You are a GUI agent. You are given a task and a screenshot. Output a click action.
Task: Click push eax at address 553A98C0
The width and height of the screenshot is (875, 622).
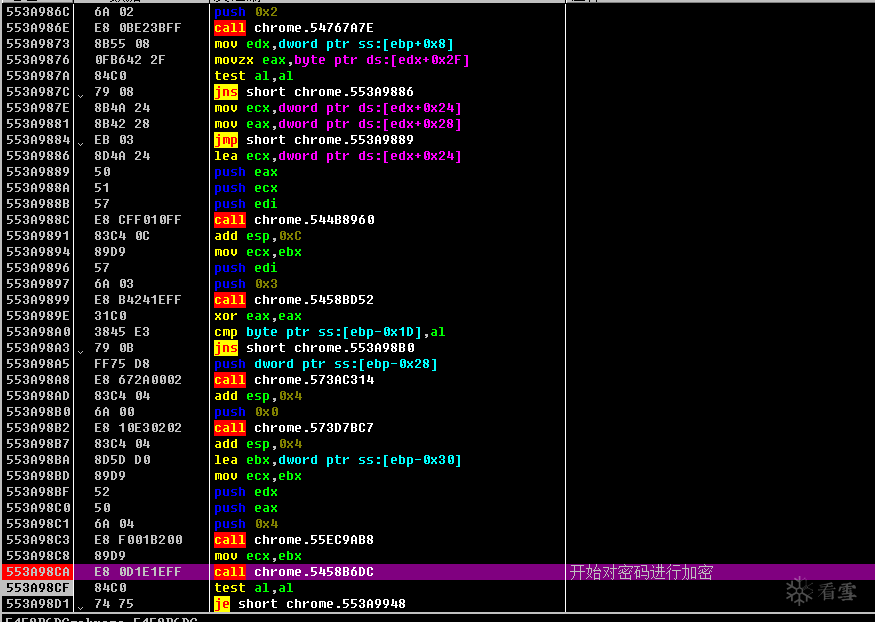tap(246, 508)
